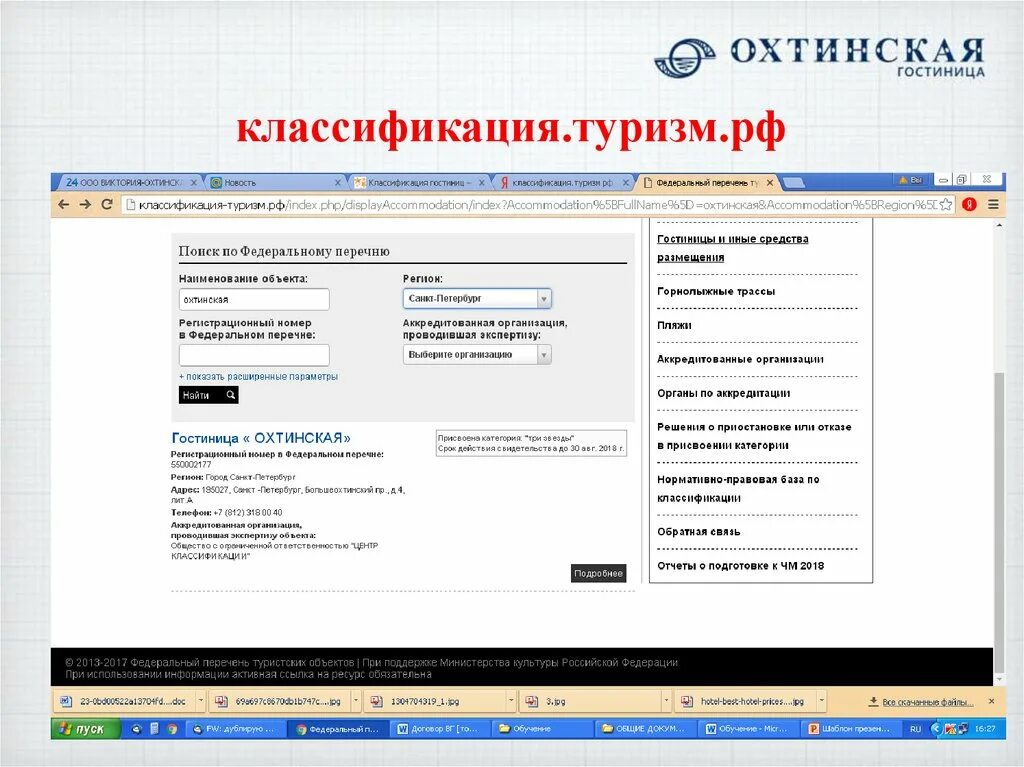Open the dropdown arrow of 69a697c8670db1b747c.jpg download

357,701
